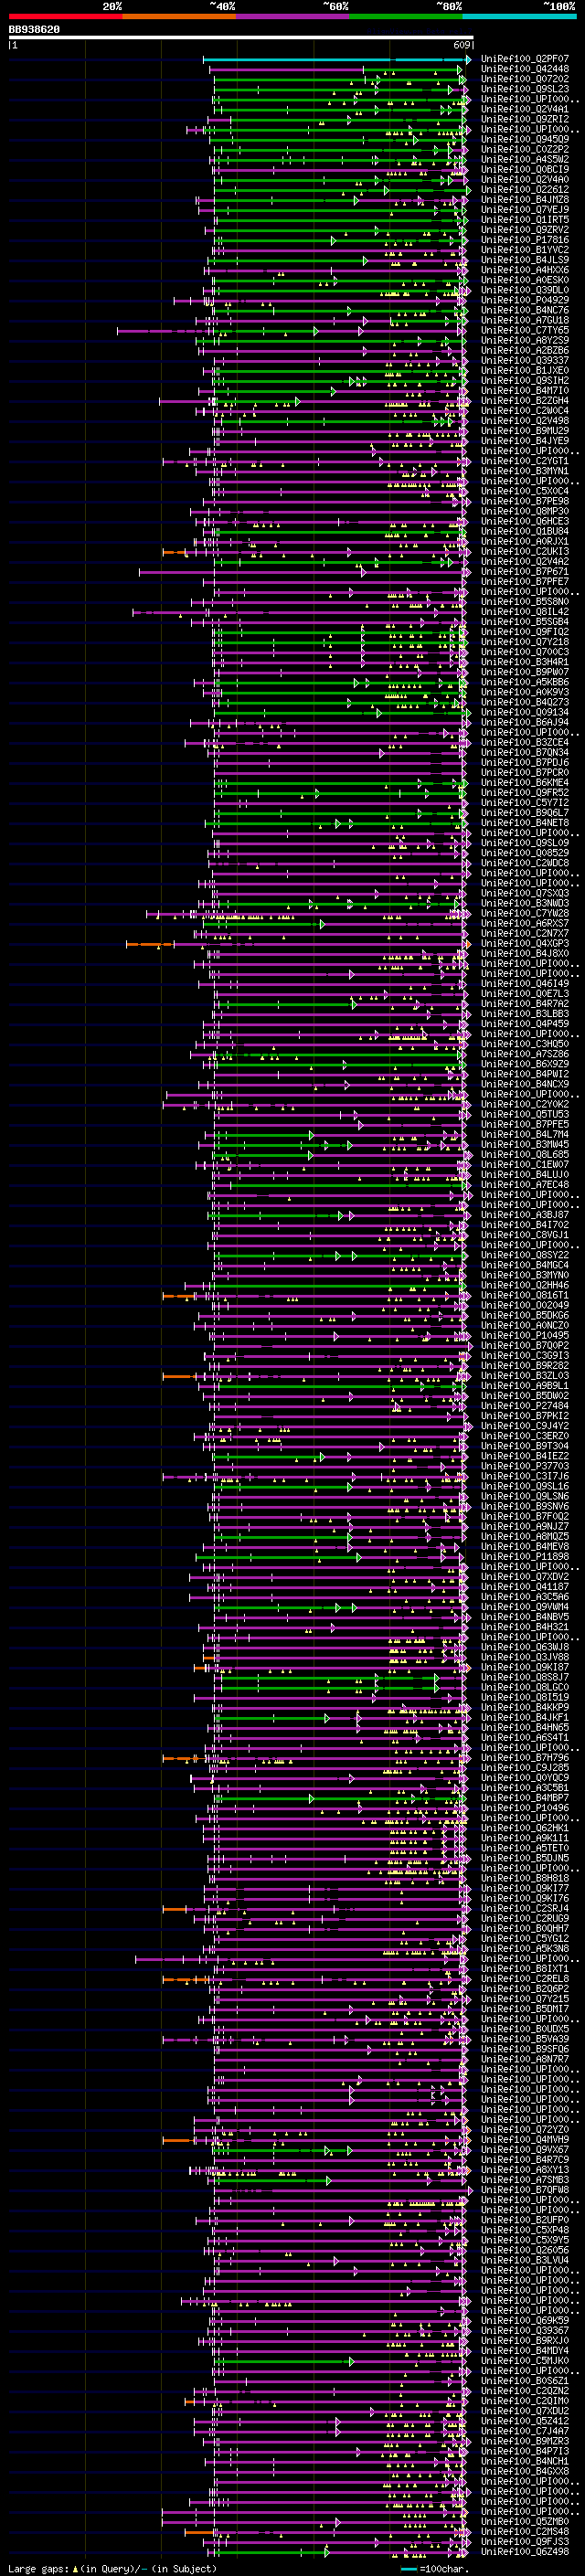The width and height of the screenshot is (585, 2576).
Task: Select hit label UniRef100_B8H818
Action: click(x=524, y=1879)
